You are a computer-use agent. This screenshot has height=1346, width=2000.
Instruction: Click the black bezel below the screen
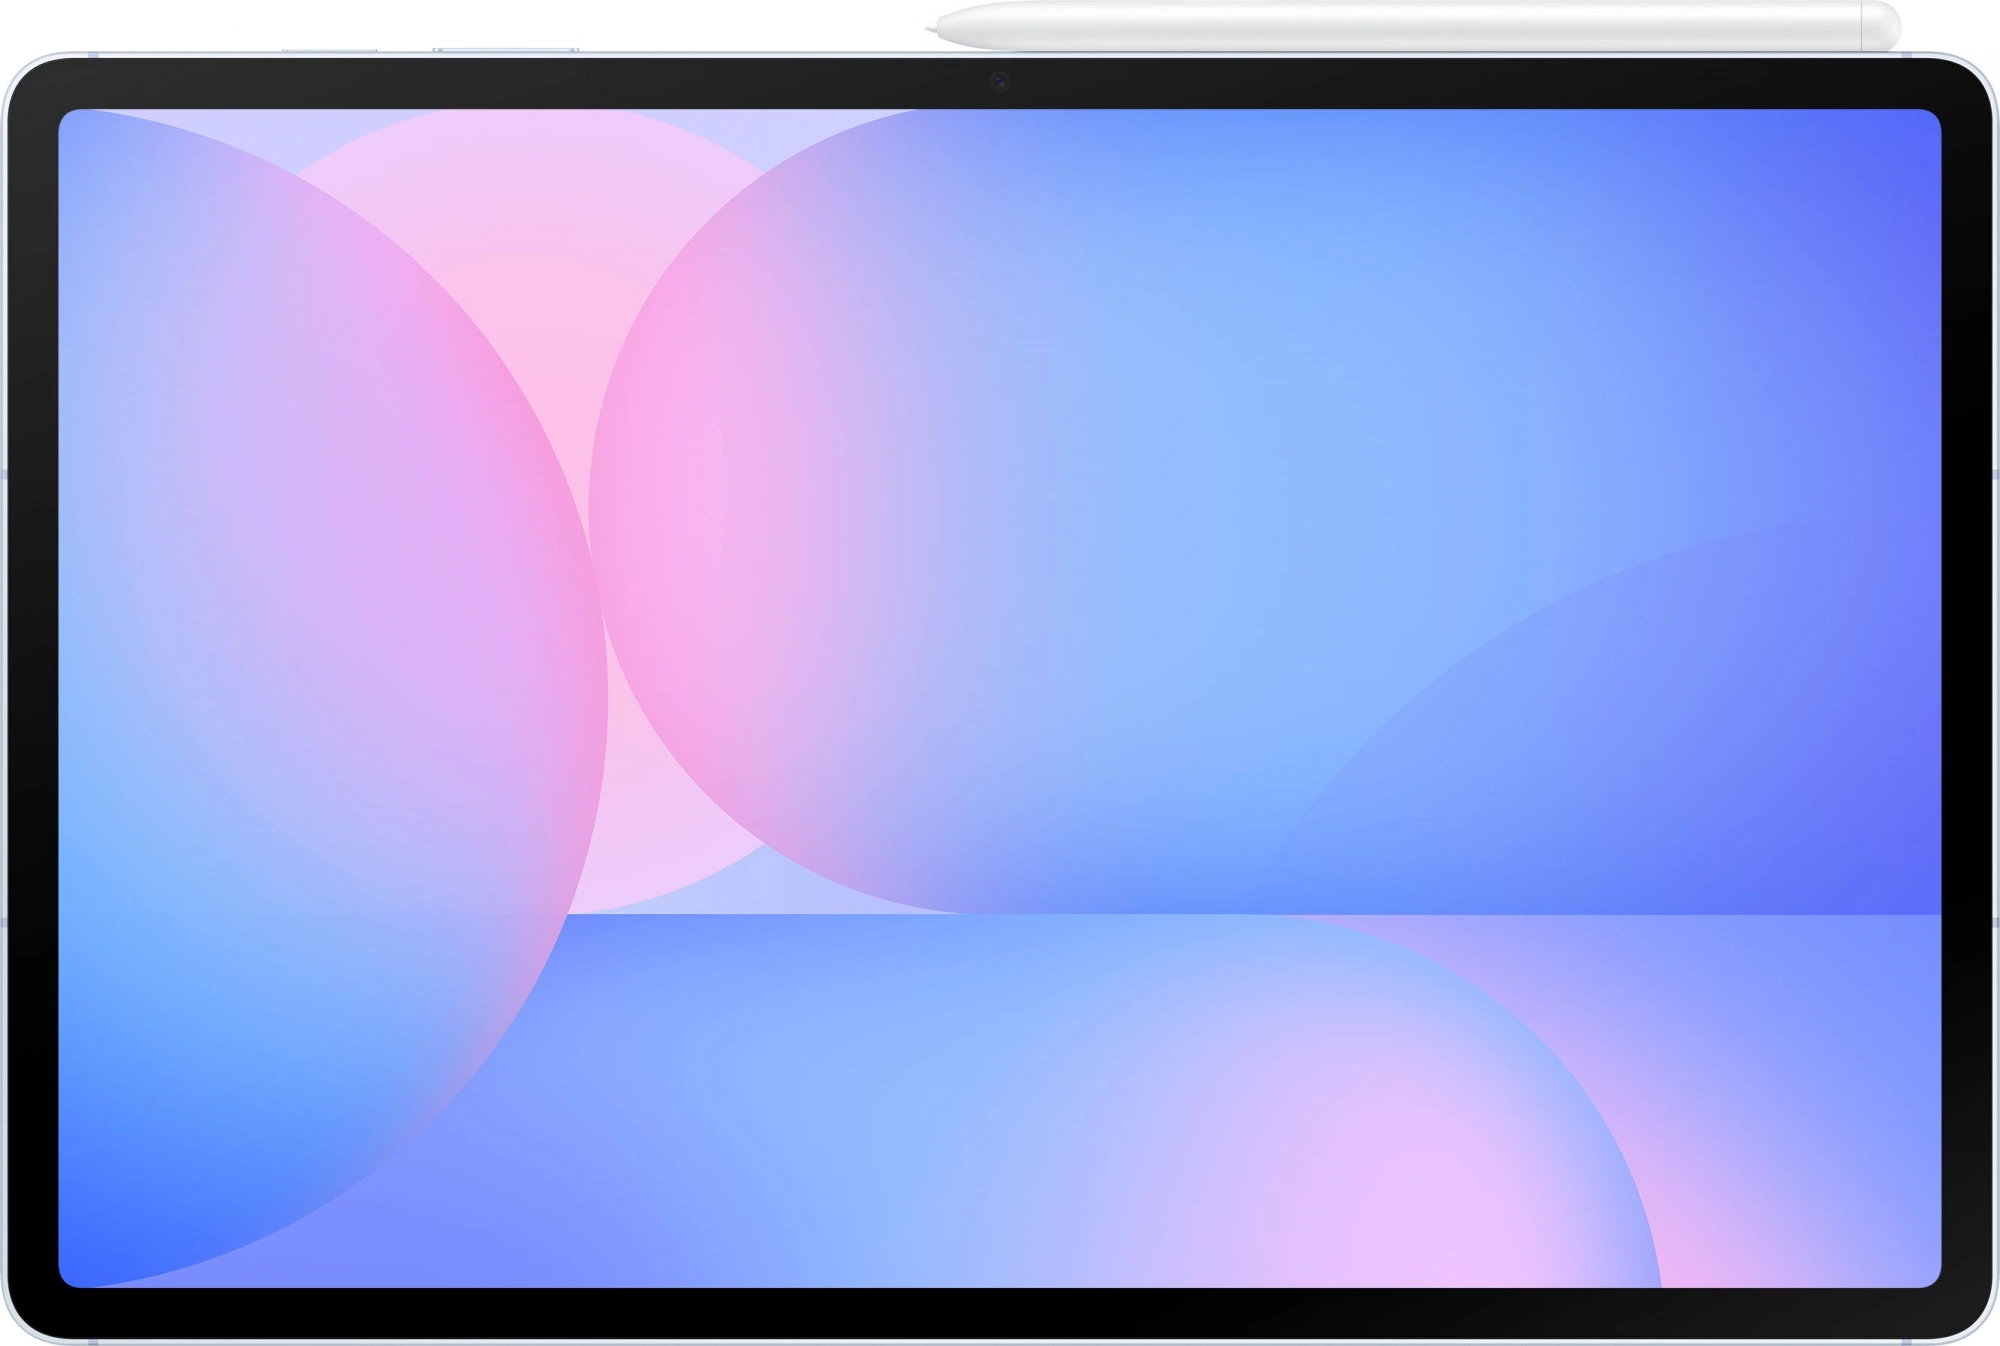pos(1000,1312)
